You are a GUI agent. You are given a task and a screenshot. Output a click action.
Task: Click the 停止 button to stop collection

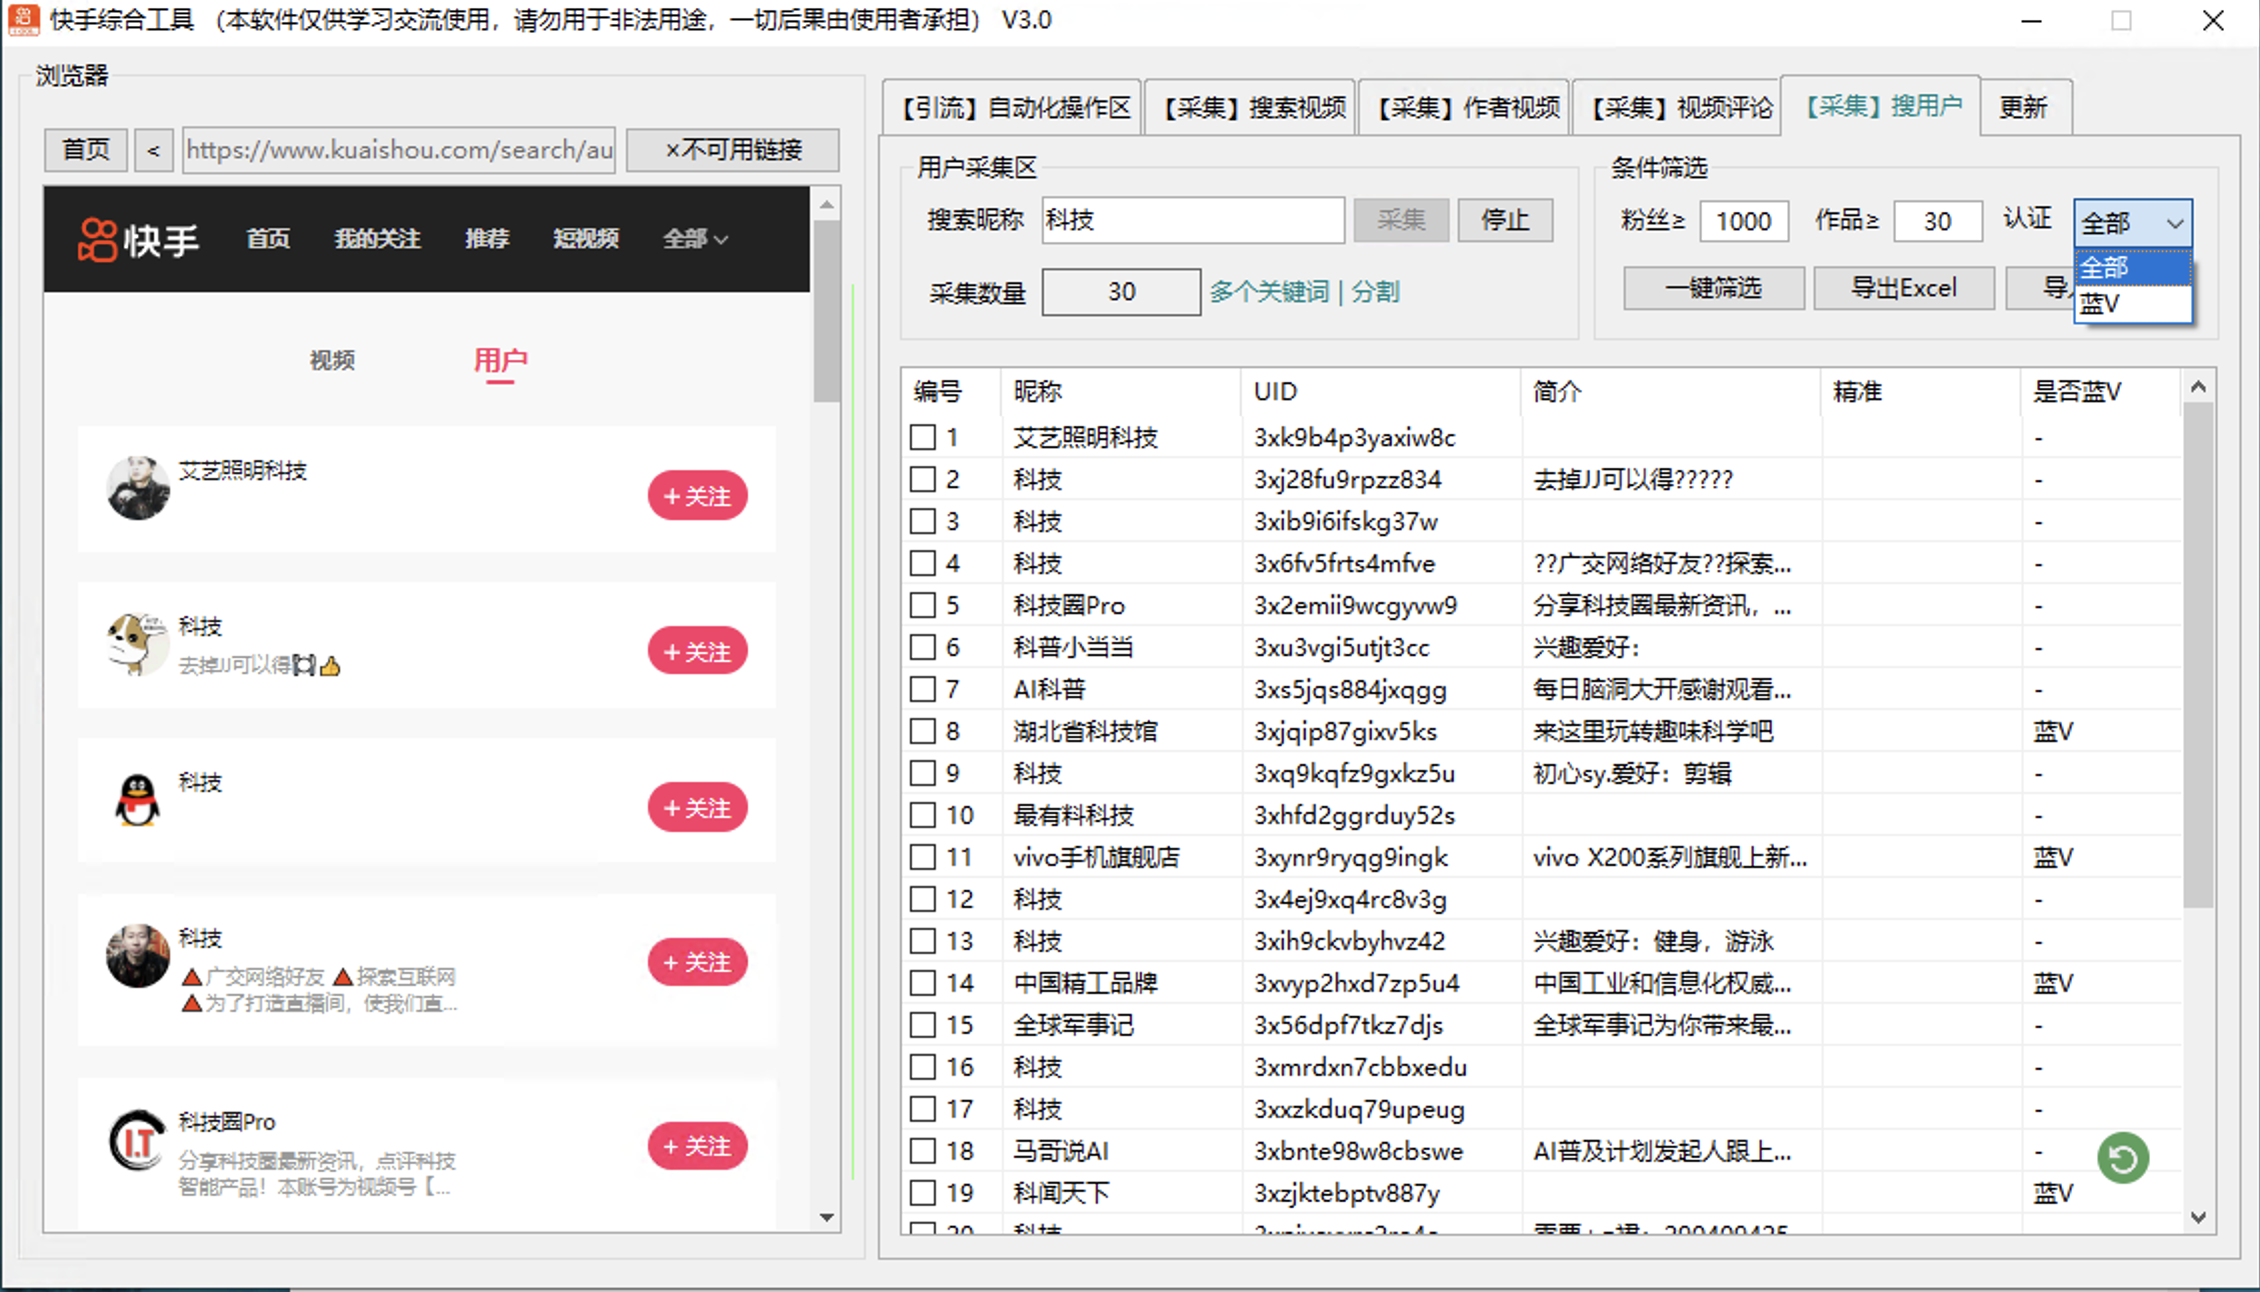[1505, 220]
